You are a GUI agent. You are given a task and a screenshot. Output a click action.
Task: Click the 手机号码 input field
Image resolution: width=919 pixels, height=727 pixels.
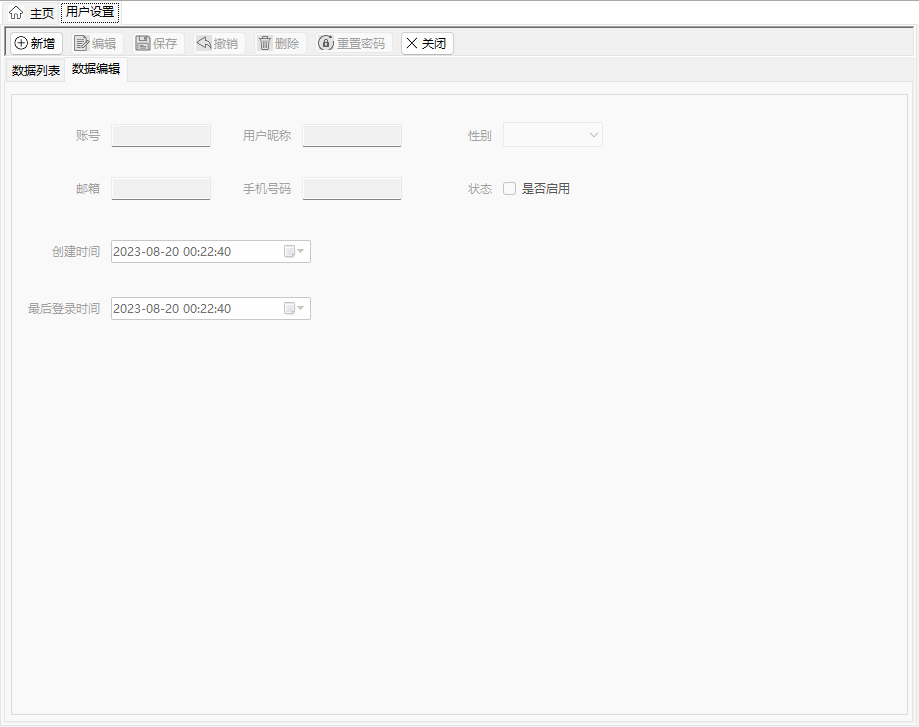pyautogui.click(x=352, y=188)
